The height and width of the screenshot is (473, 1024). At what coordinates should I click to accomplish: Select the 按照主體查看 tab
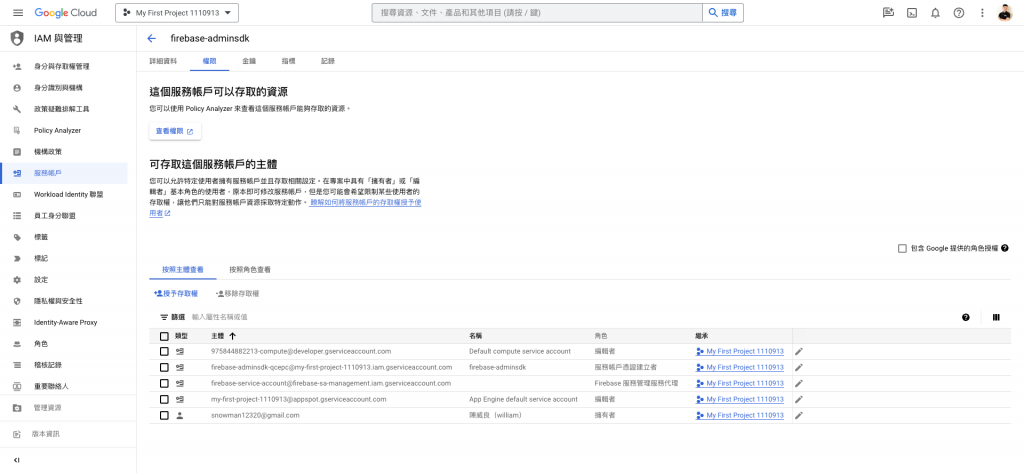pos(183,269)
